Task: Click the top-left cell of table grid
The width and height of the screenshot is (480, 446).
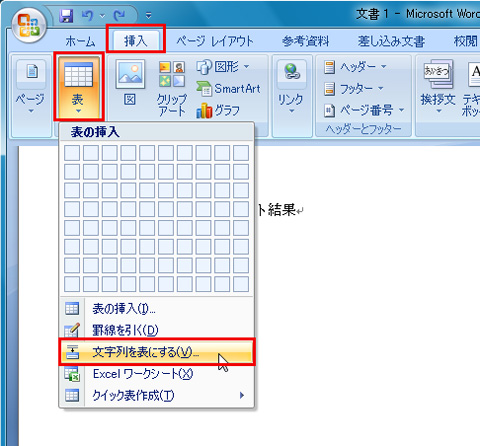Action: click(x=72, y=153)
